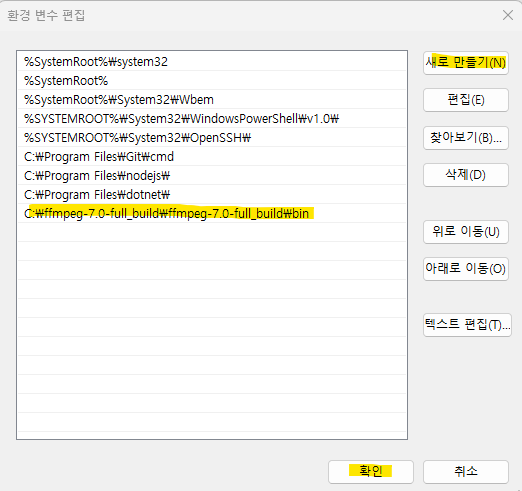Confirm with the 확인 button
522x491 pixels.
click(371, 472)
